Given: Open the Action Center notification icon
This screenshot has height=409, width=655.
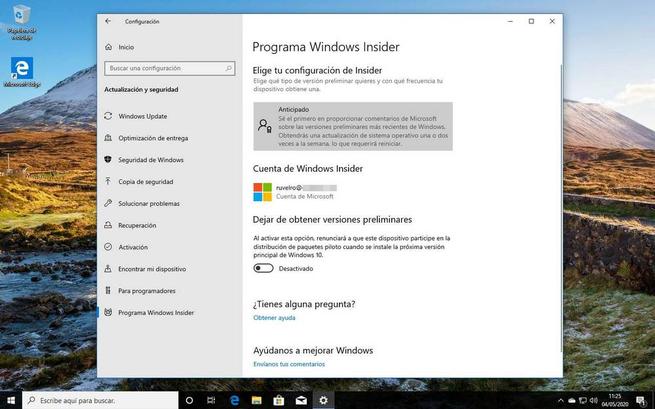Looking at the screenshot, I should pos(641,401).
